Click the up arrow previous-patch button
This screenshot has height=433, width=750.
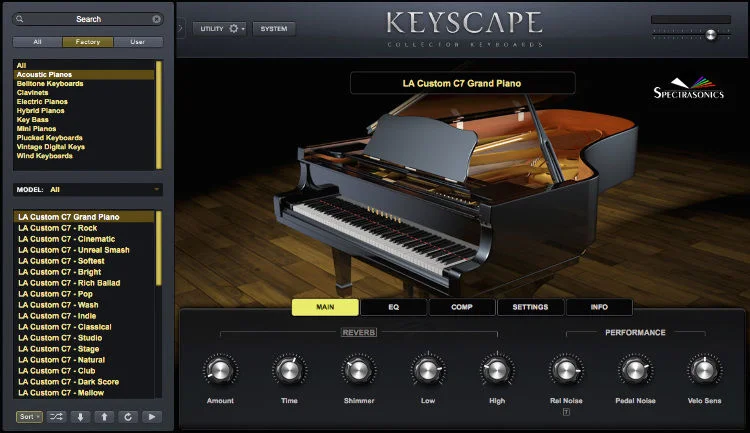coord(104,416)
